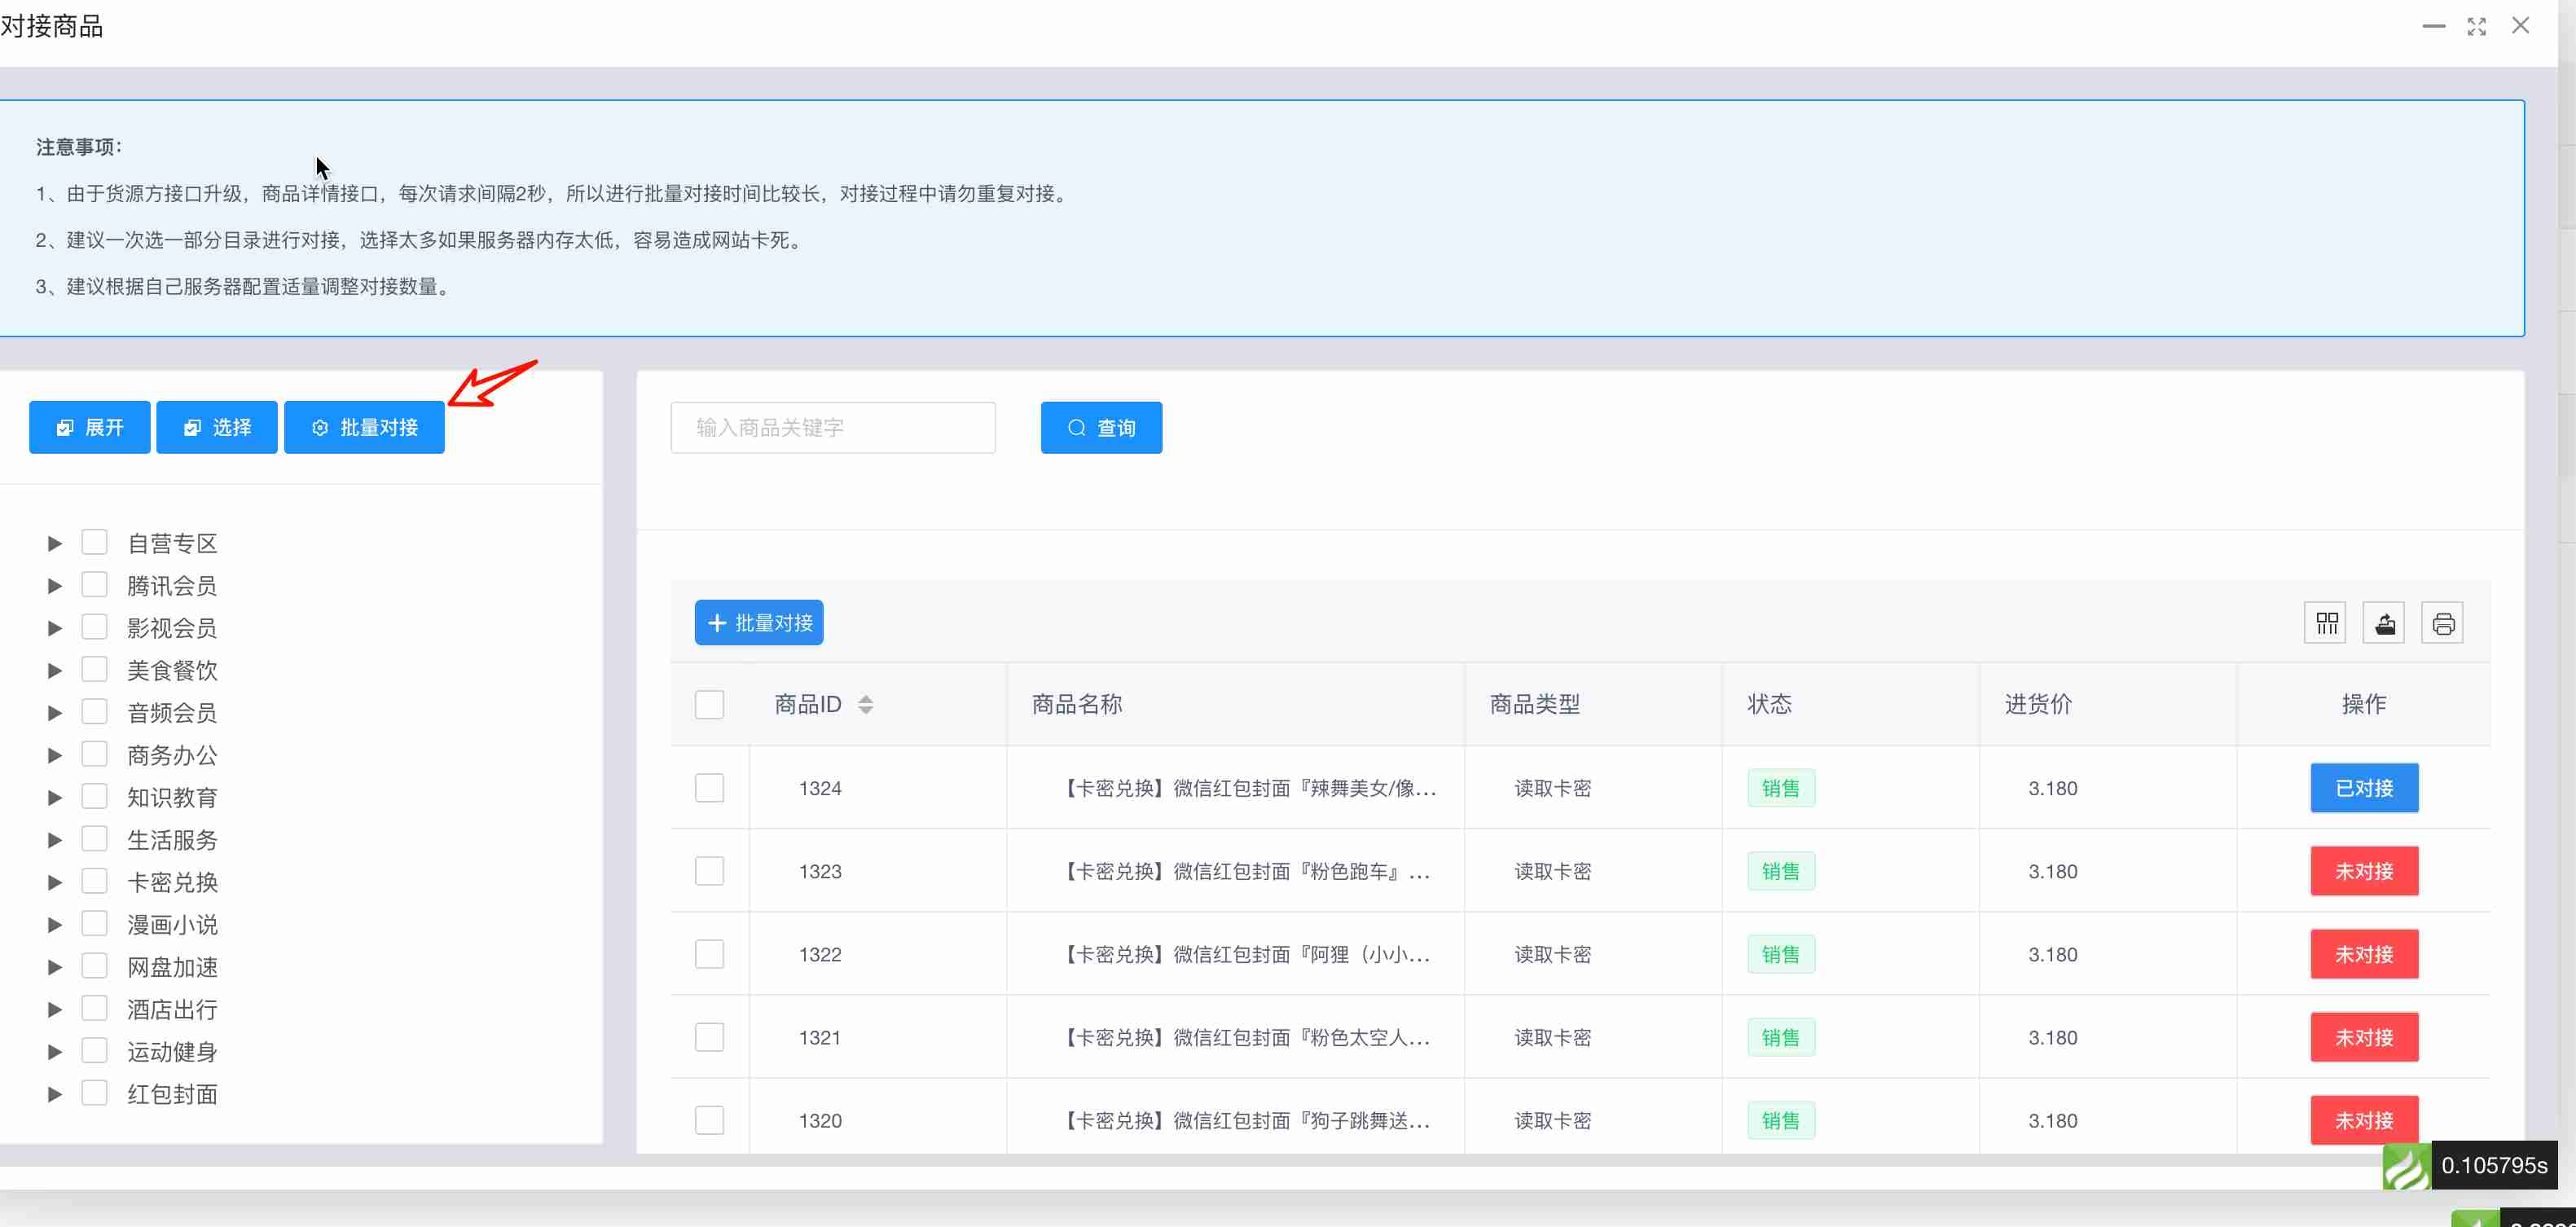Toggle the select-all header checkbox
This screenshot has height=1227, width=2576.
pos(709,704)
